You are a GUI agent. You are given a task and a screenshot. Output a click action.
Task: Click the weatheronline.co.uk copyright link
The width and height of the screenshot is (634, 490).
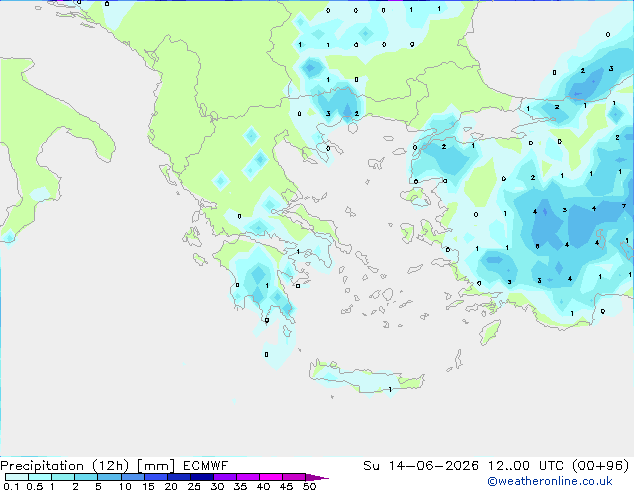pos(550,481)
